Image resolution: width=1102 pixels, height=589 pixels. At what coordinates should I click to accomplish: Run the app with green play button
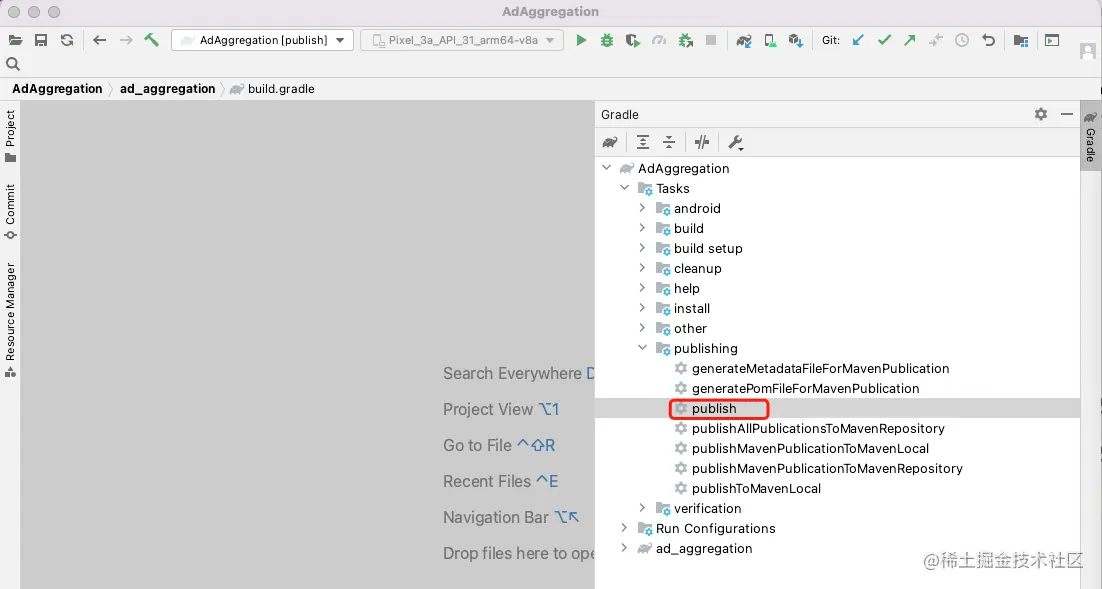click(x=581, y=40)
